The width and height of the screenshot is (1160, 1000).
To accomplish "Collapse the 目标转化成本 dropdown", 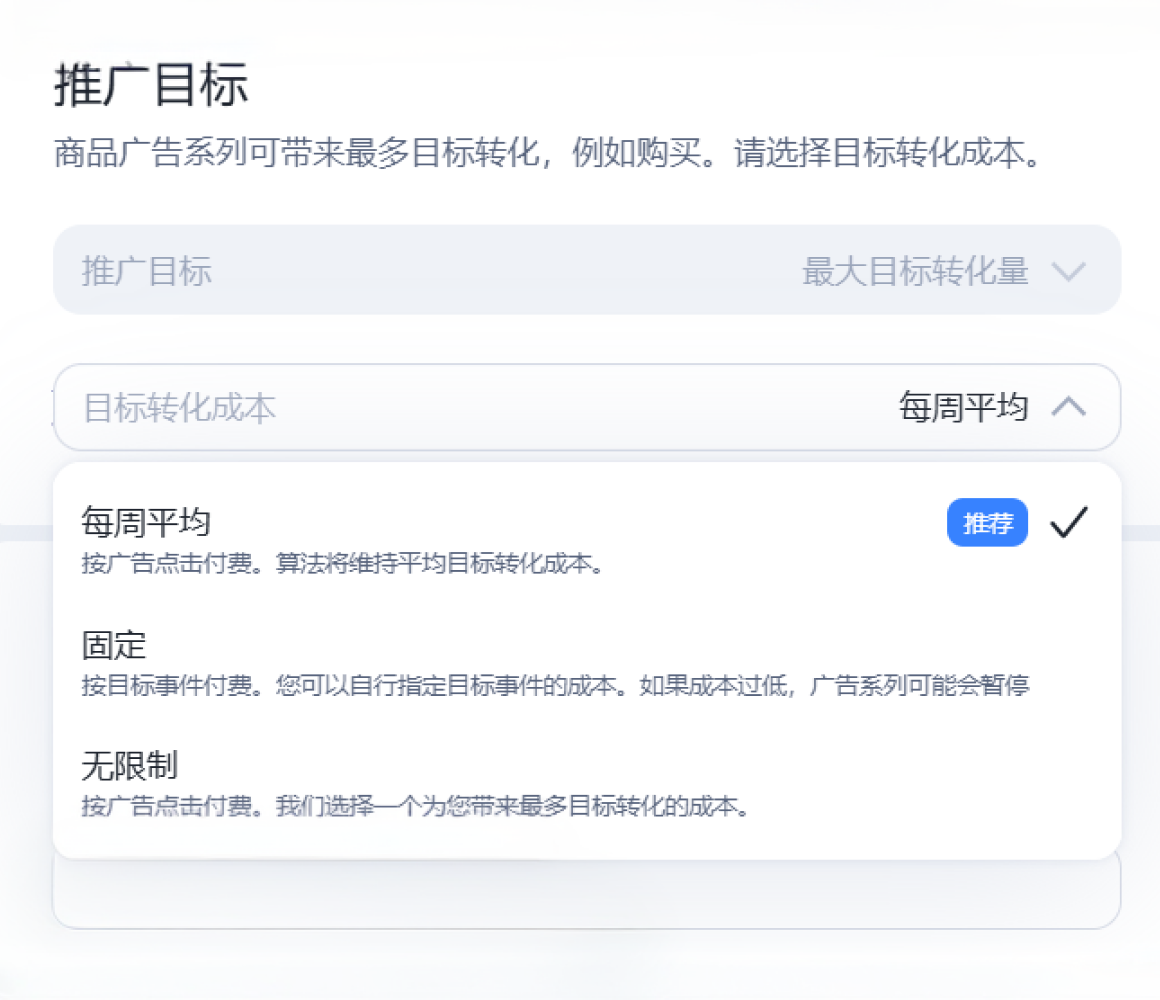I will pyautogui.click(x=587, y=407).
